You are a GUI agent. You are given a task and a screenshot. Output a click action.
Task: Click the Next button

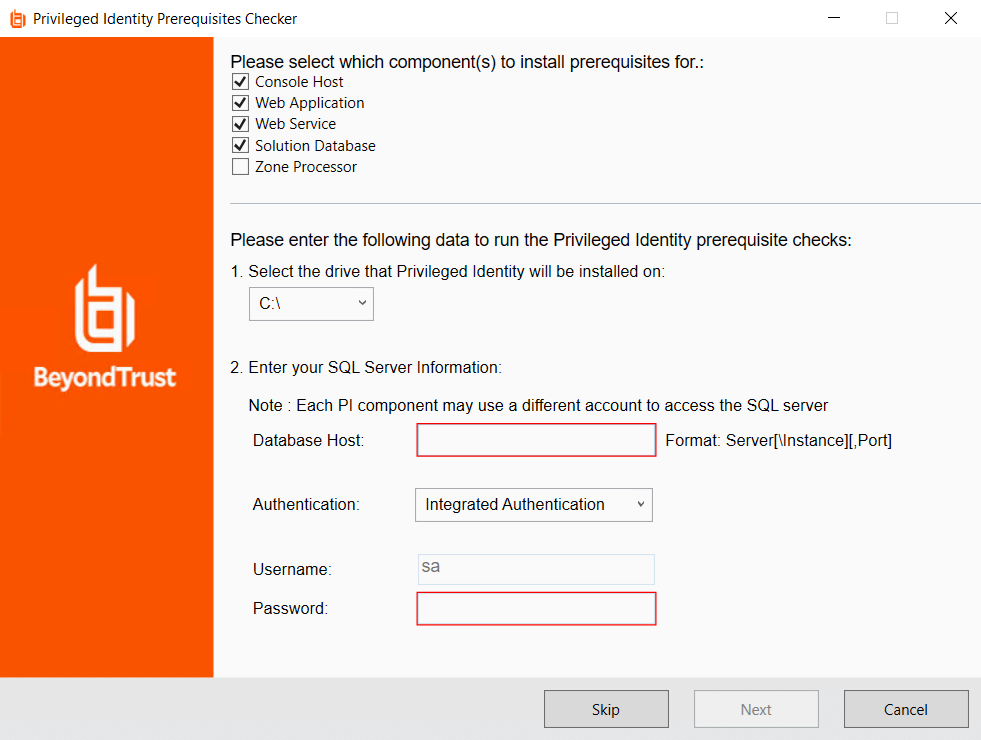pos(756,710)
